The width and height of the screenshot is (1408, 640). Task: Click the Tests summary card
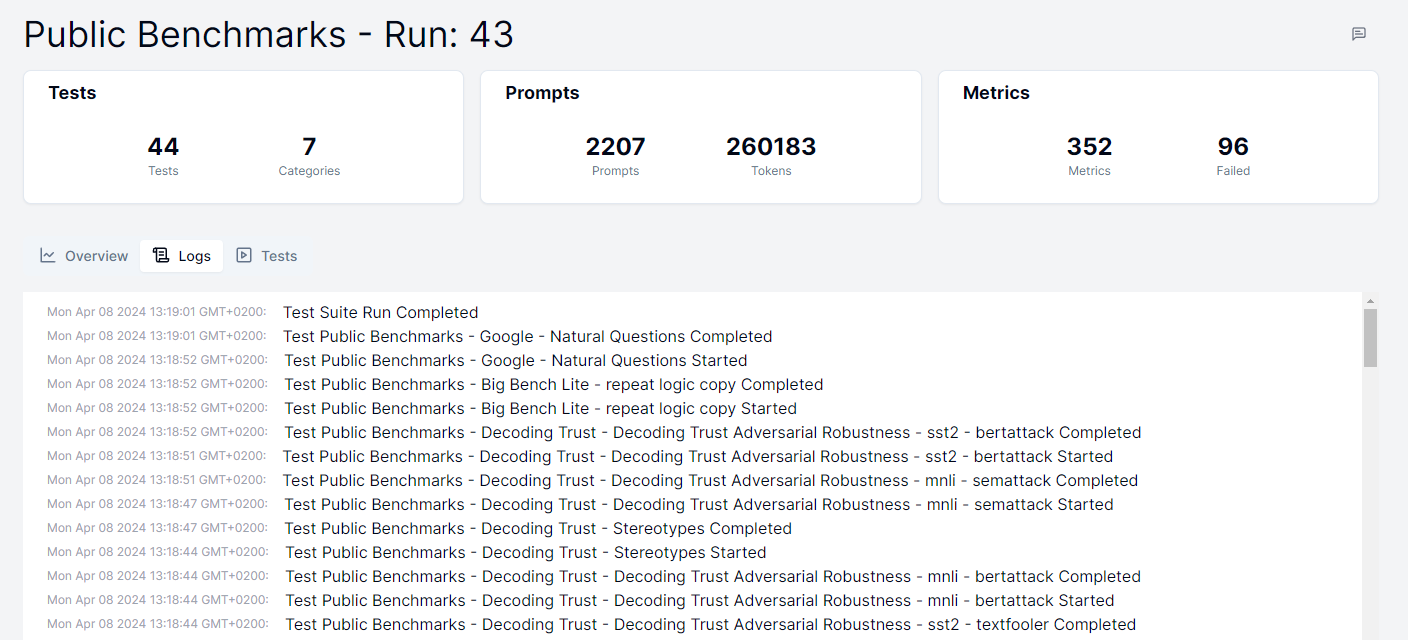pyautogui.click(x=243, y=136)
